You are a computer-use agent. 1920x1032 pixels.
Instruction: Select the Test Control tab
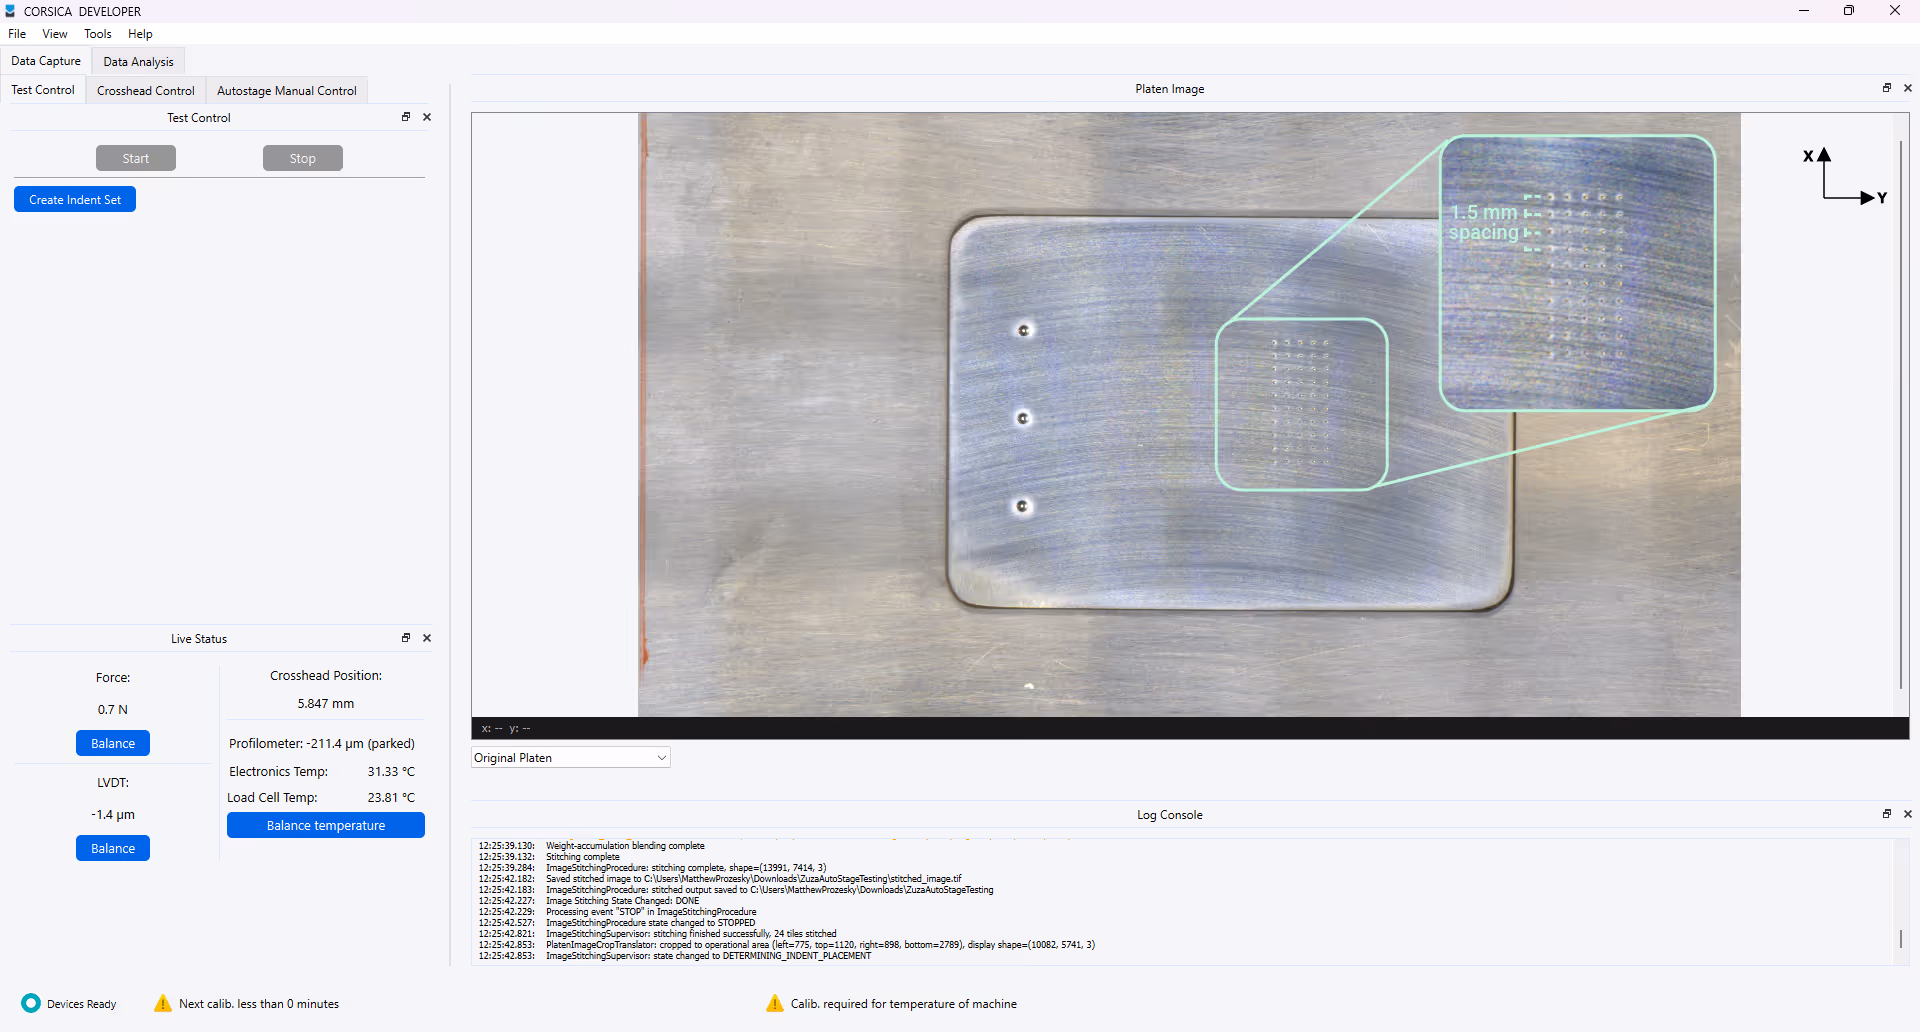point(43,90)
